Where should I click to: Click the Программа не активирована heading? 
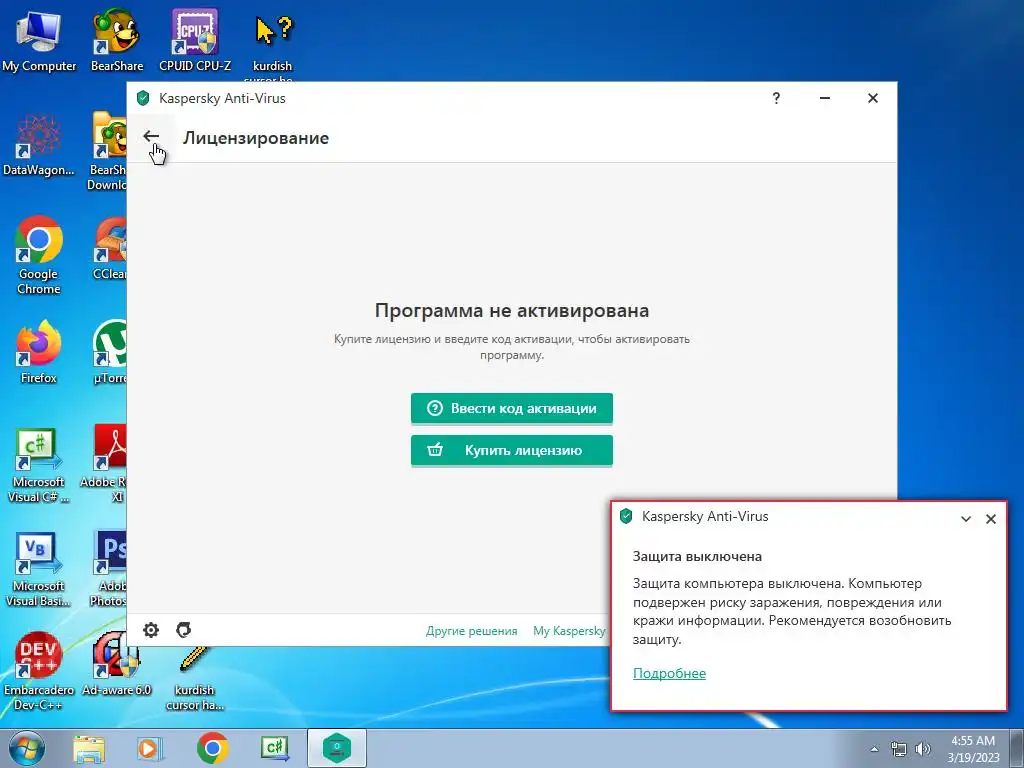(511, 310)
